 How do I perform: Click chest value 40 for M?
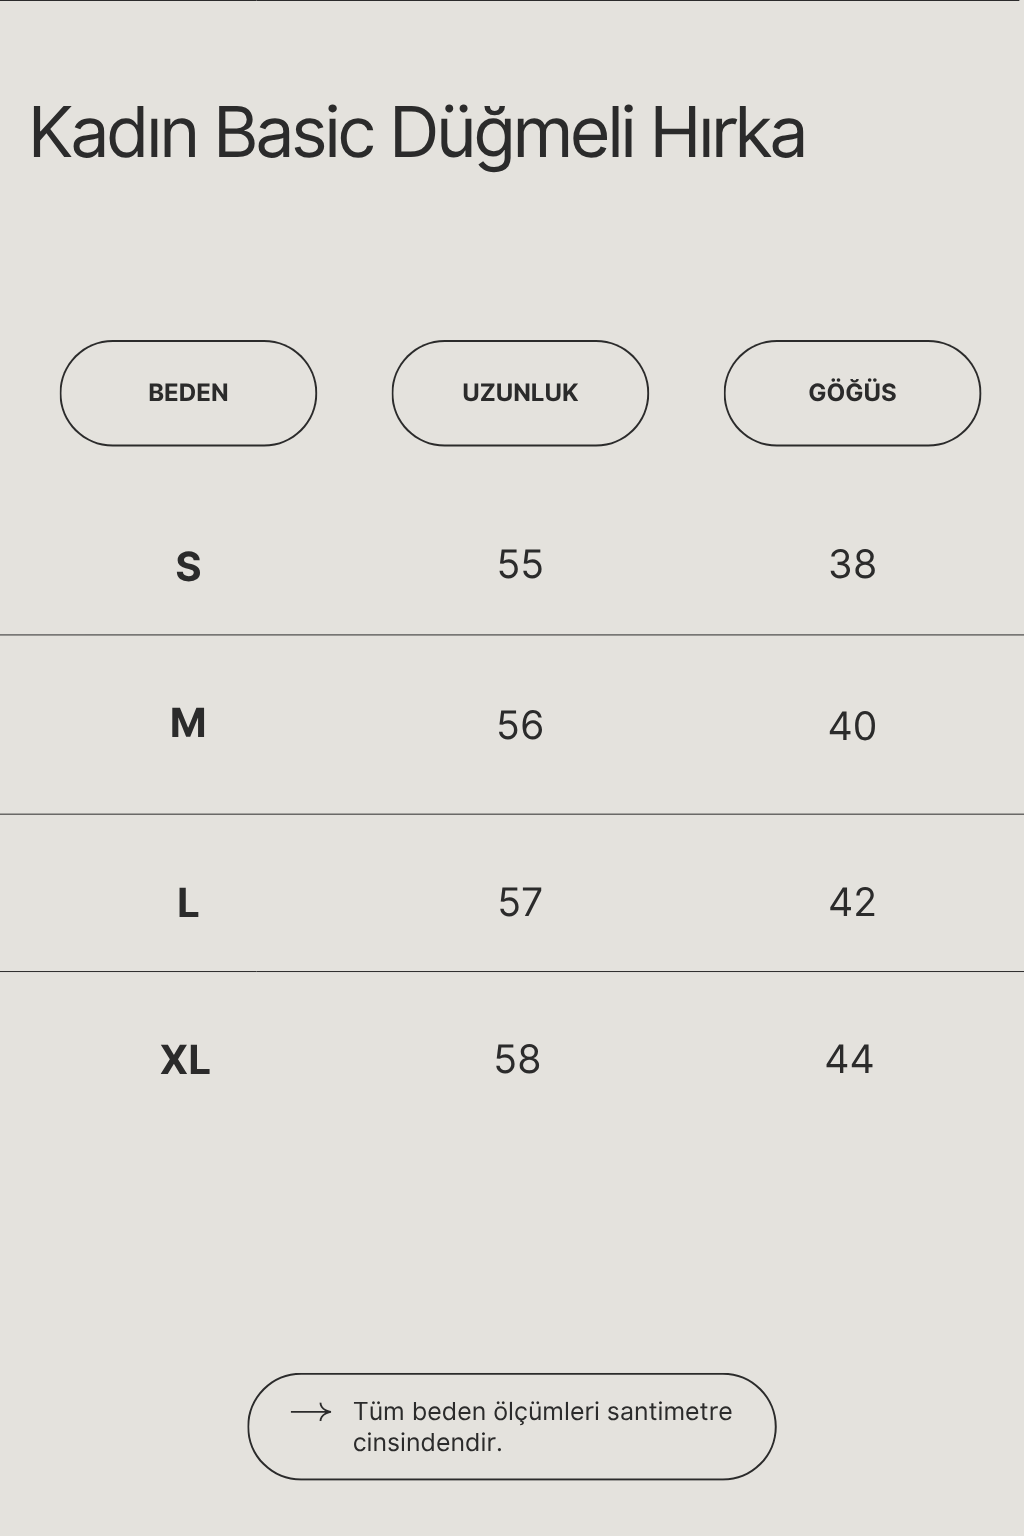tap(852, 726)
